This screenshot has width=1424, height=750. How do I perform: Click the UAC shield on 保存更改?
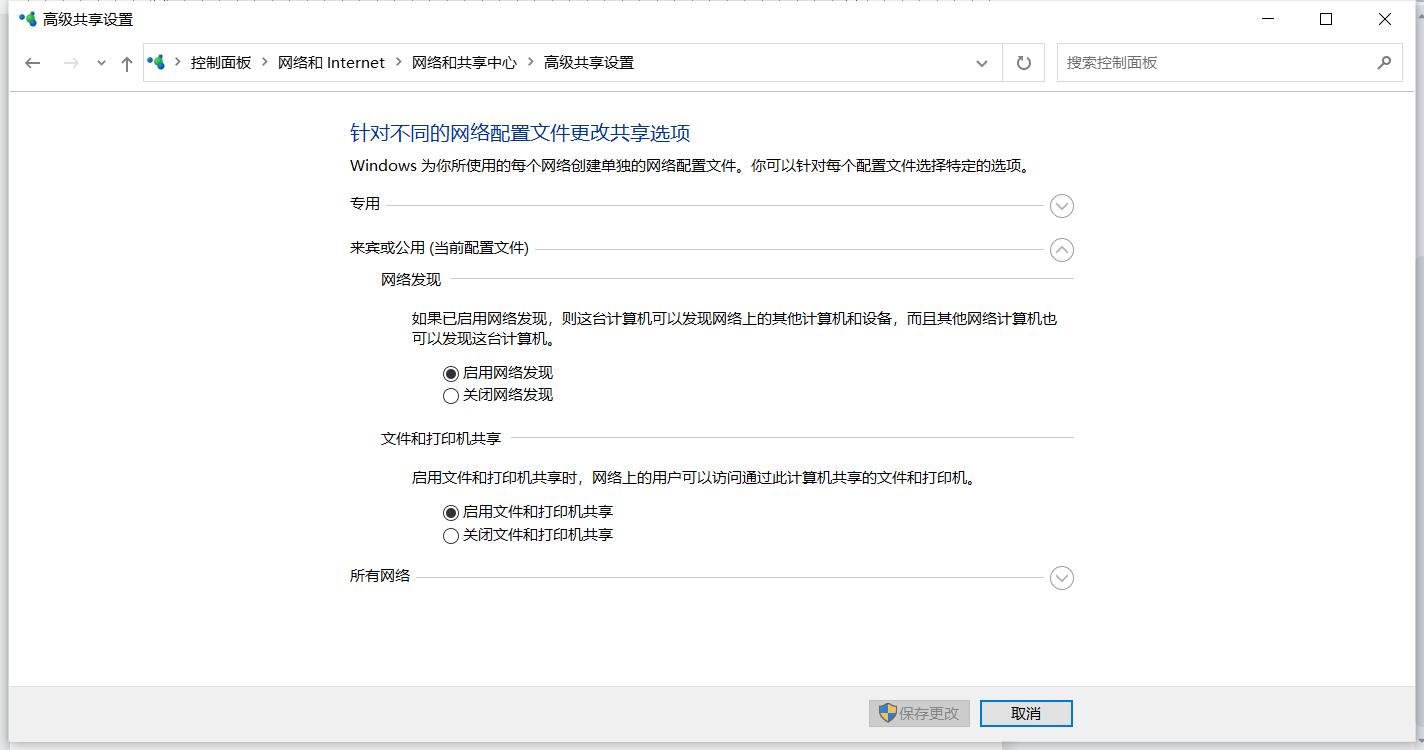[x=884, y=713]
